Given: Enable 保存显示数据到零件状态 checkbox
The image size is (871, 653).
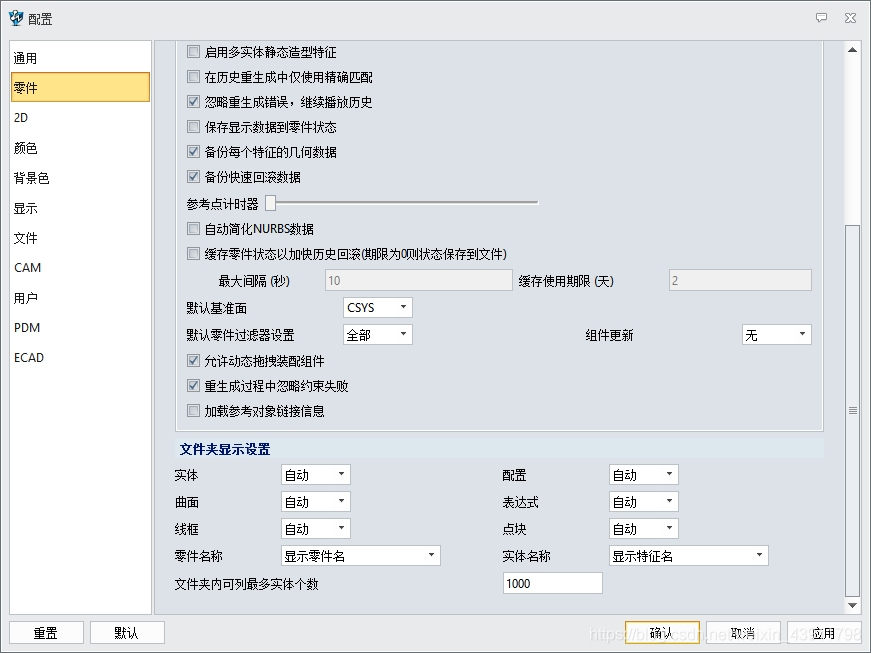Looking at the screenshot, I should tap(193, 127).
